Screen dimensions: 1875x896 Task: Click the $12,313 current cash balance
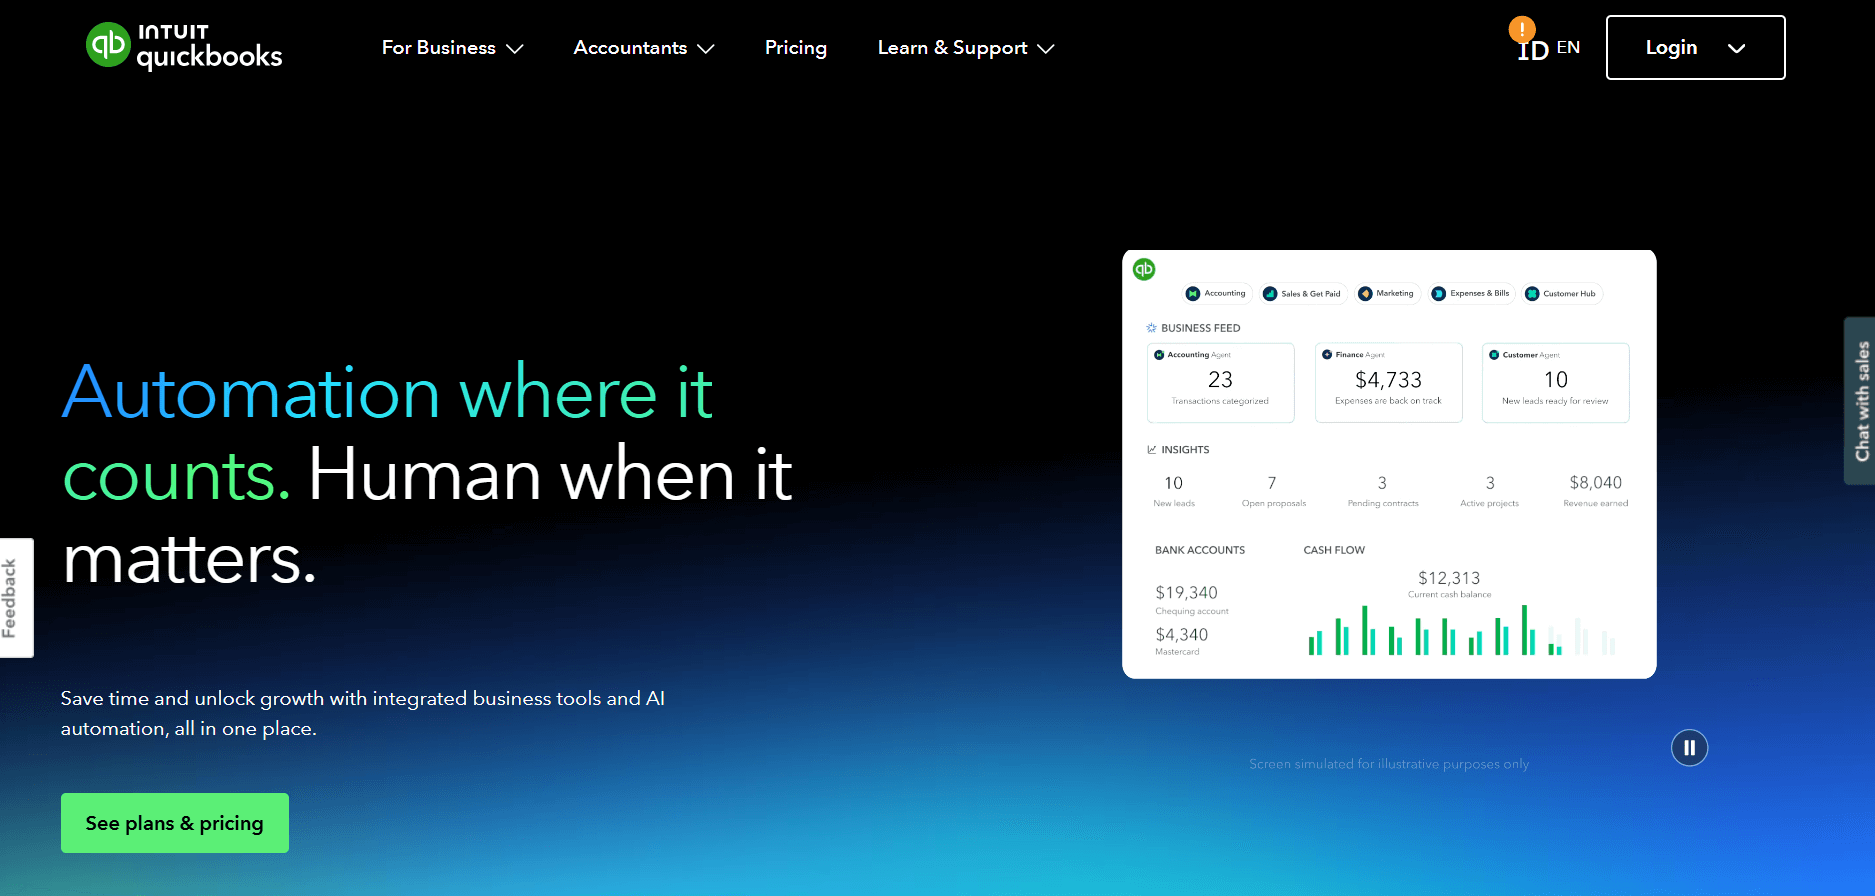click(1449, 578)
